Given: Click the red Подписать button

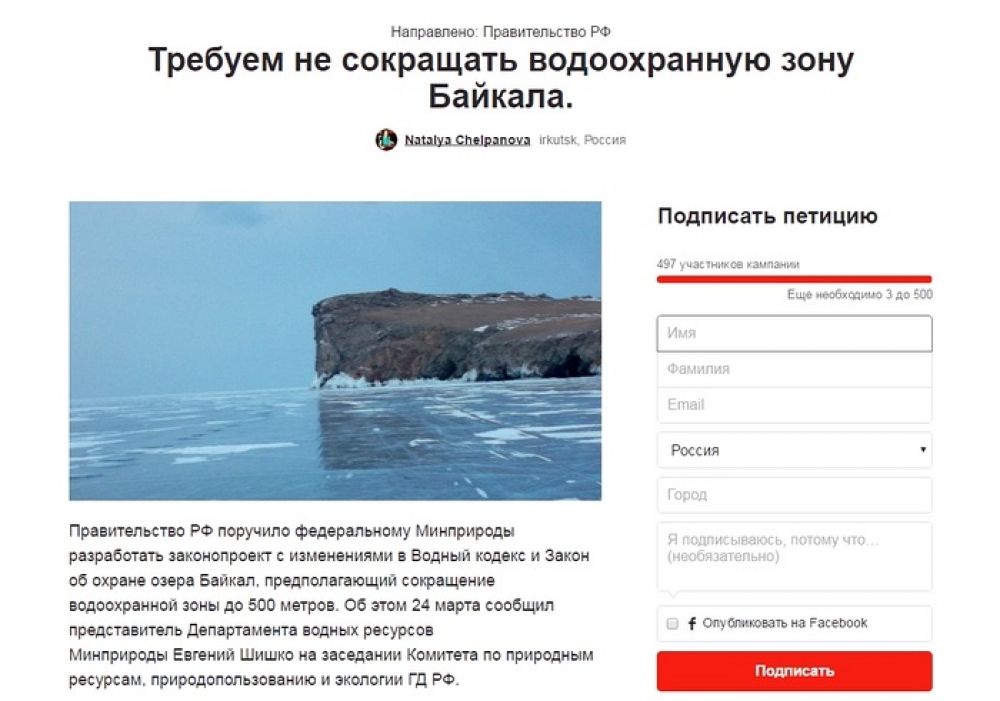Looking at the screenshot, I should click(794, 670).
